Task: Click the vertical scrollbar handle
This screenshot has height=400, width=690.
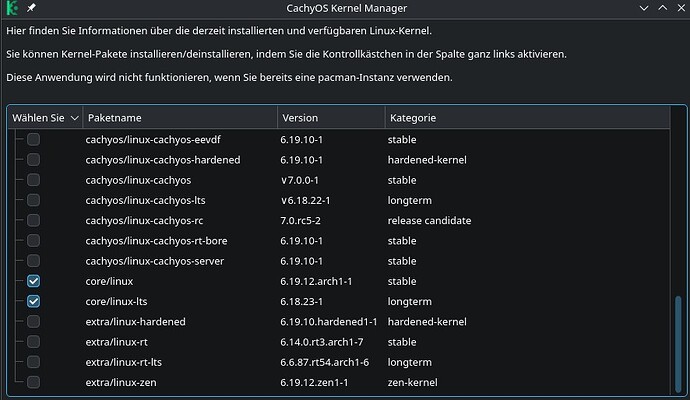Action: pos(678,344)
